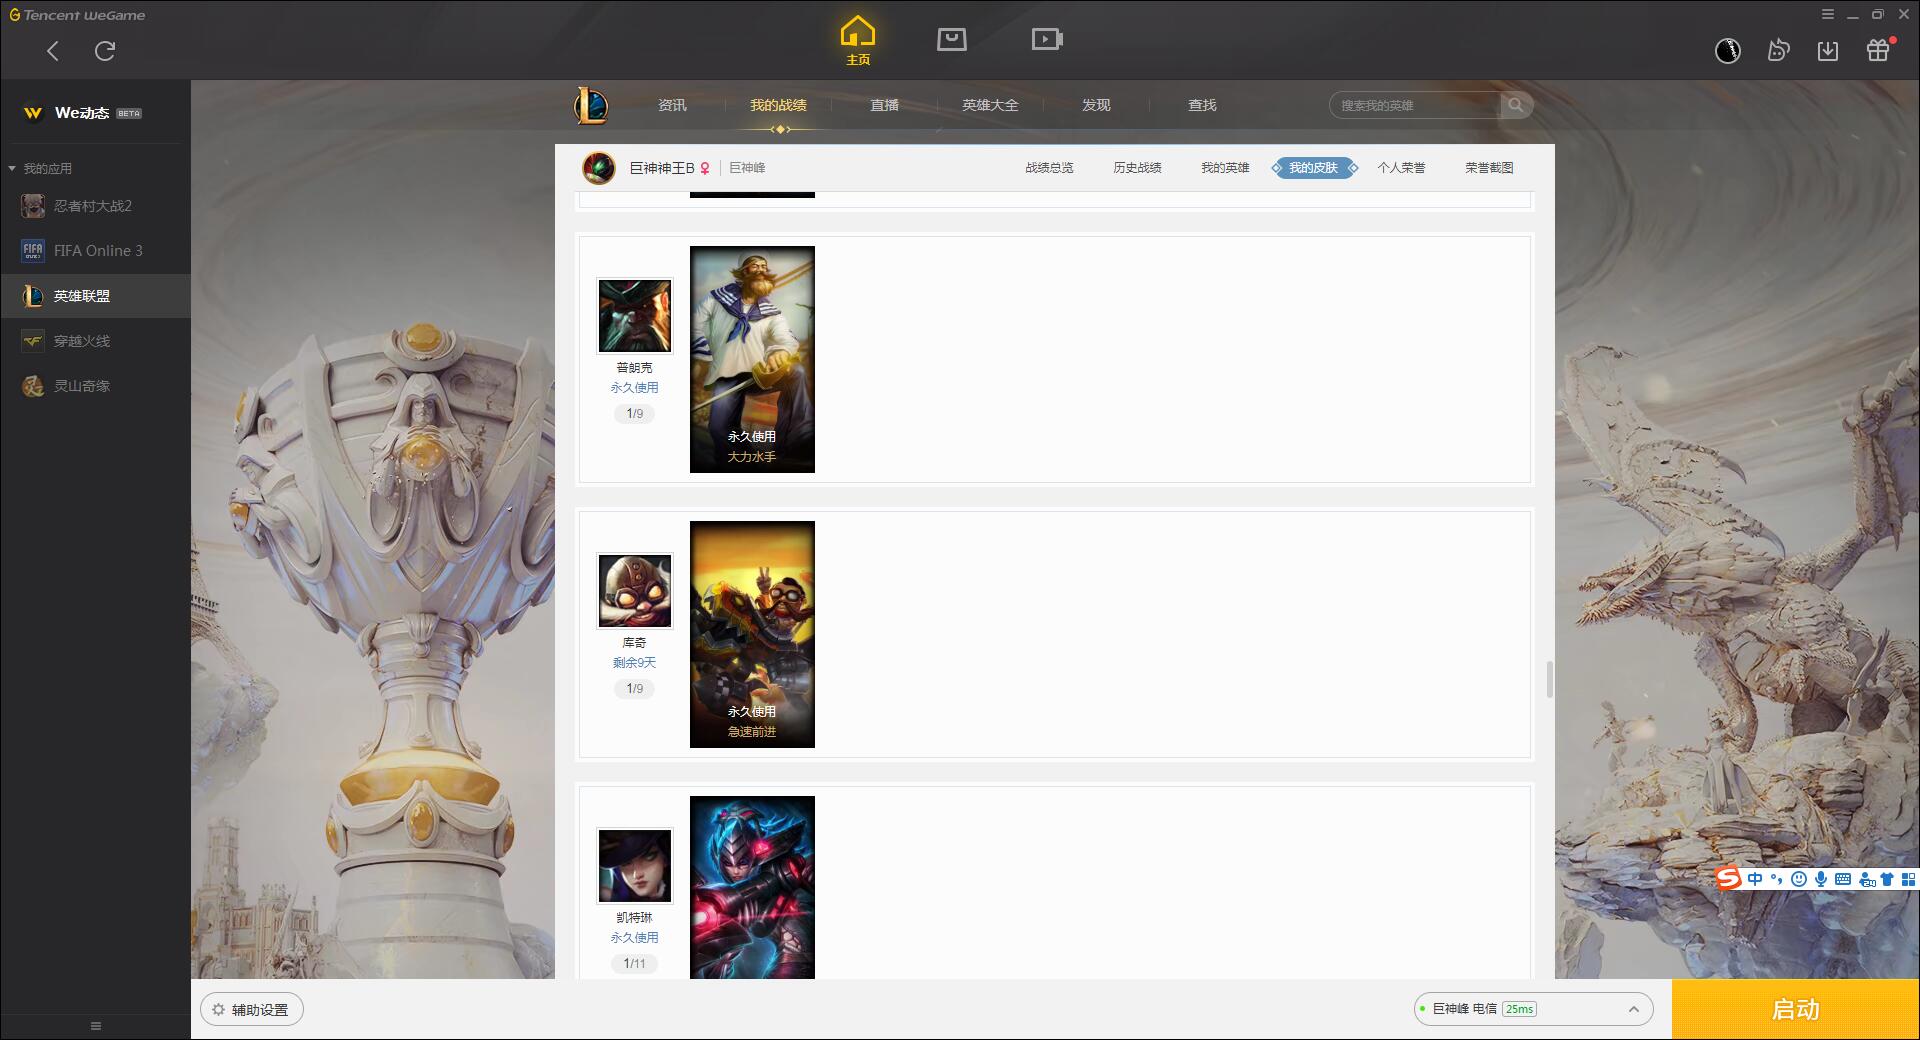Open the gift box icon

(x=1878, y=50)
